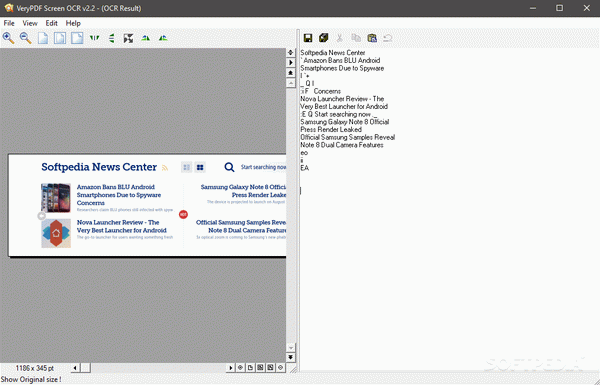Image resolution: width=600 pixels, height=385 pixels.
Task: Click 'Smartphones Due to Spyware' line in OCR result
Action: [x=342, y=68]
